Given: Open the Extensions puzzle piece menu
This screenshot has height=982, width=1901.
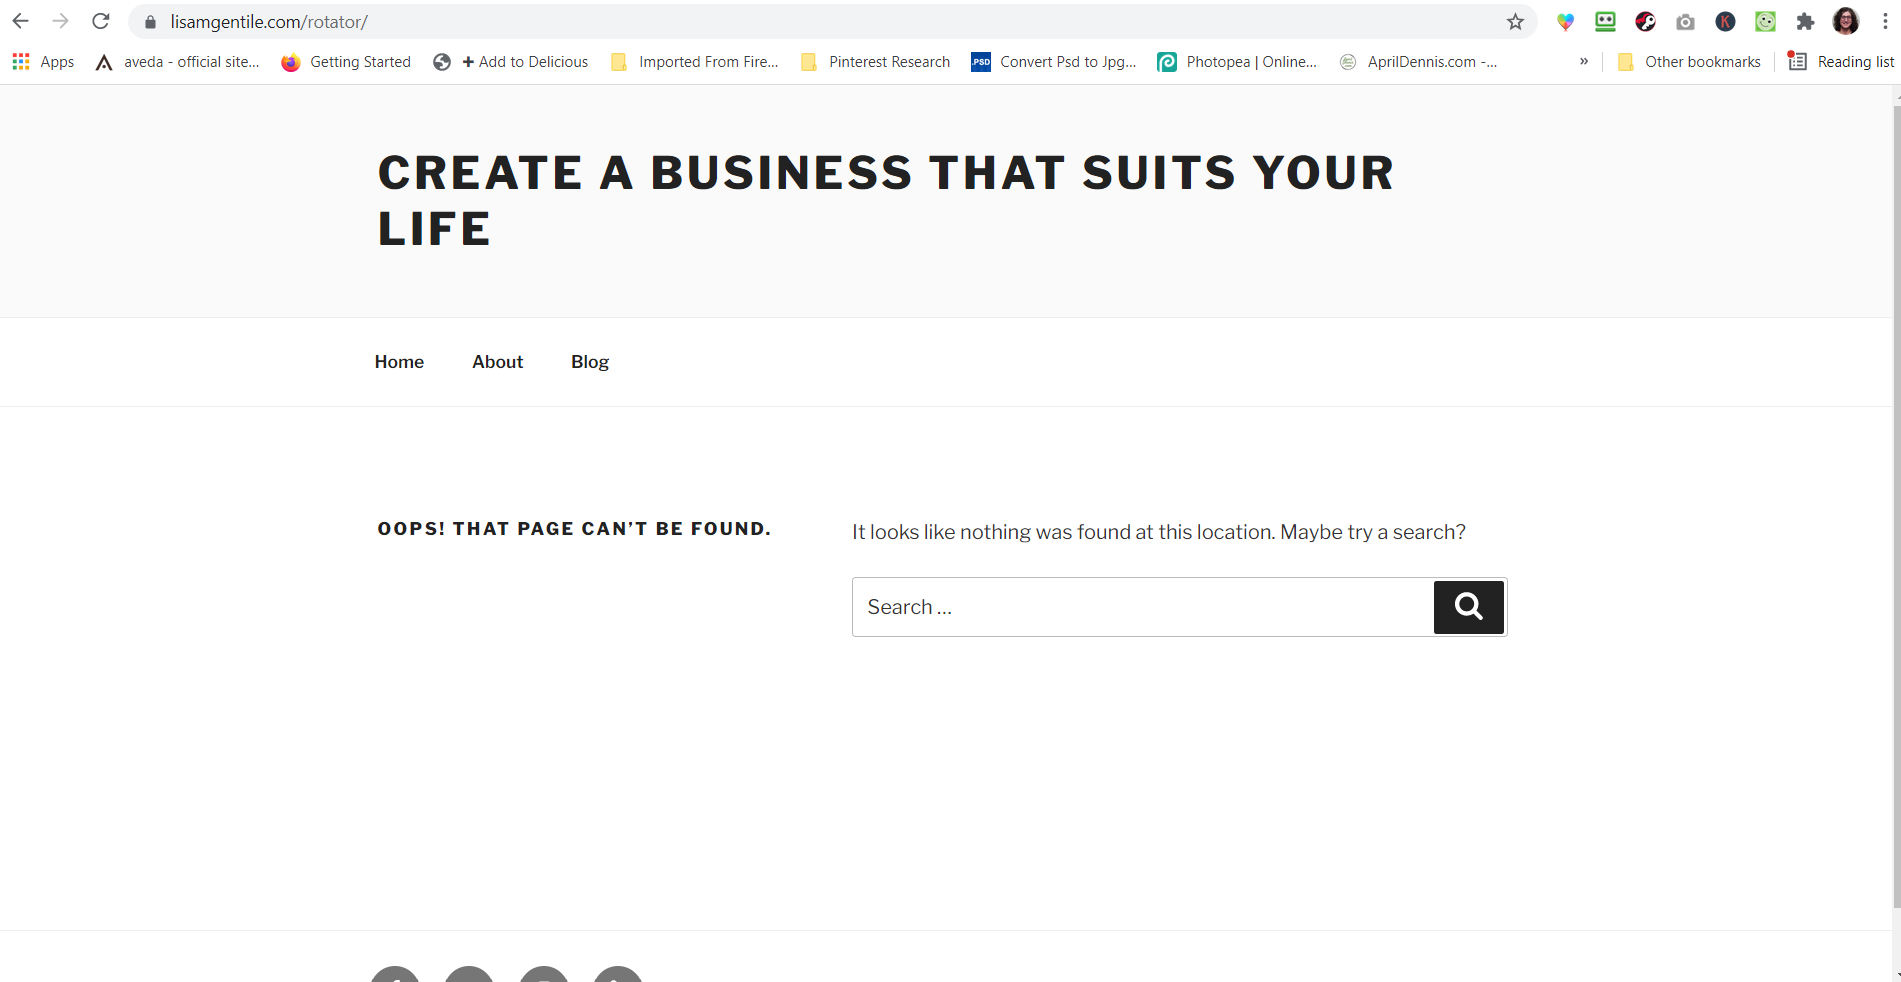Looking at the screenshot, I should [1805, 22].
